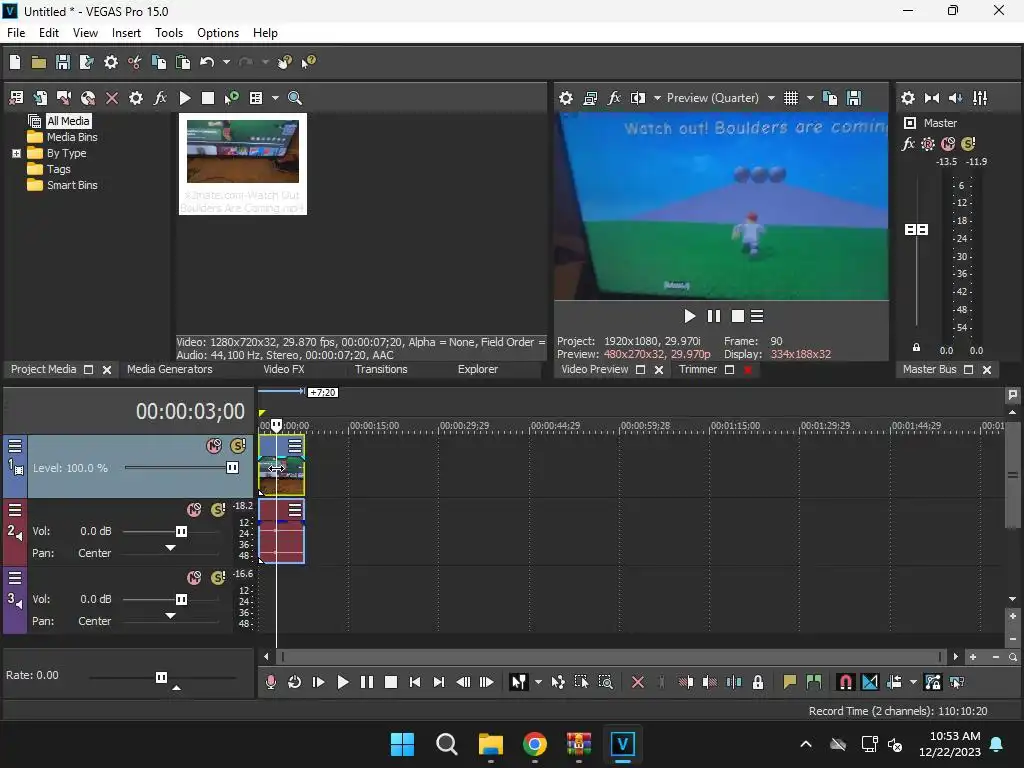
Task: Save the project with the floppy-disk icon
Action: (x=63, y=62)
